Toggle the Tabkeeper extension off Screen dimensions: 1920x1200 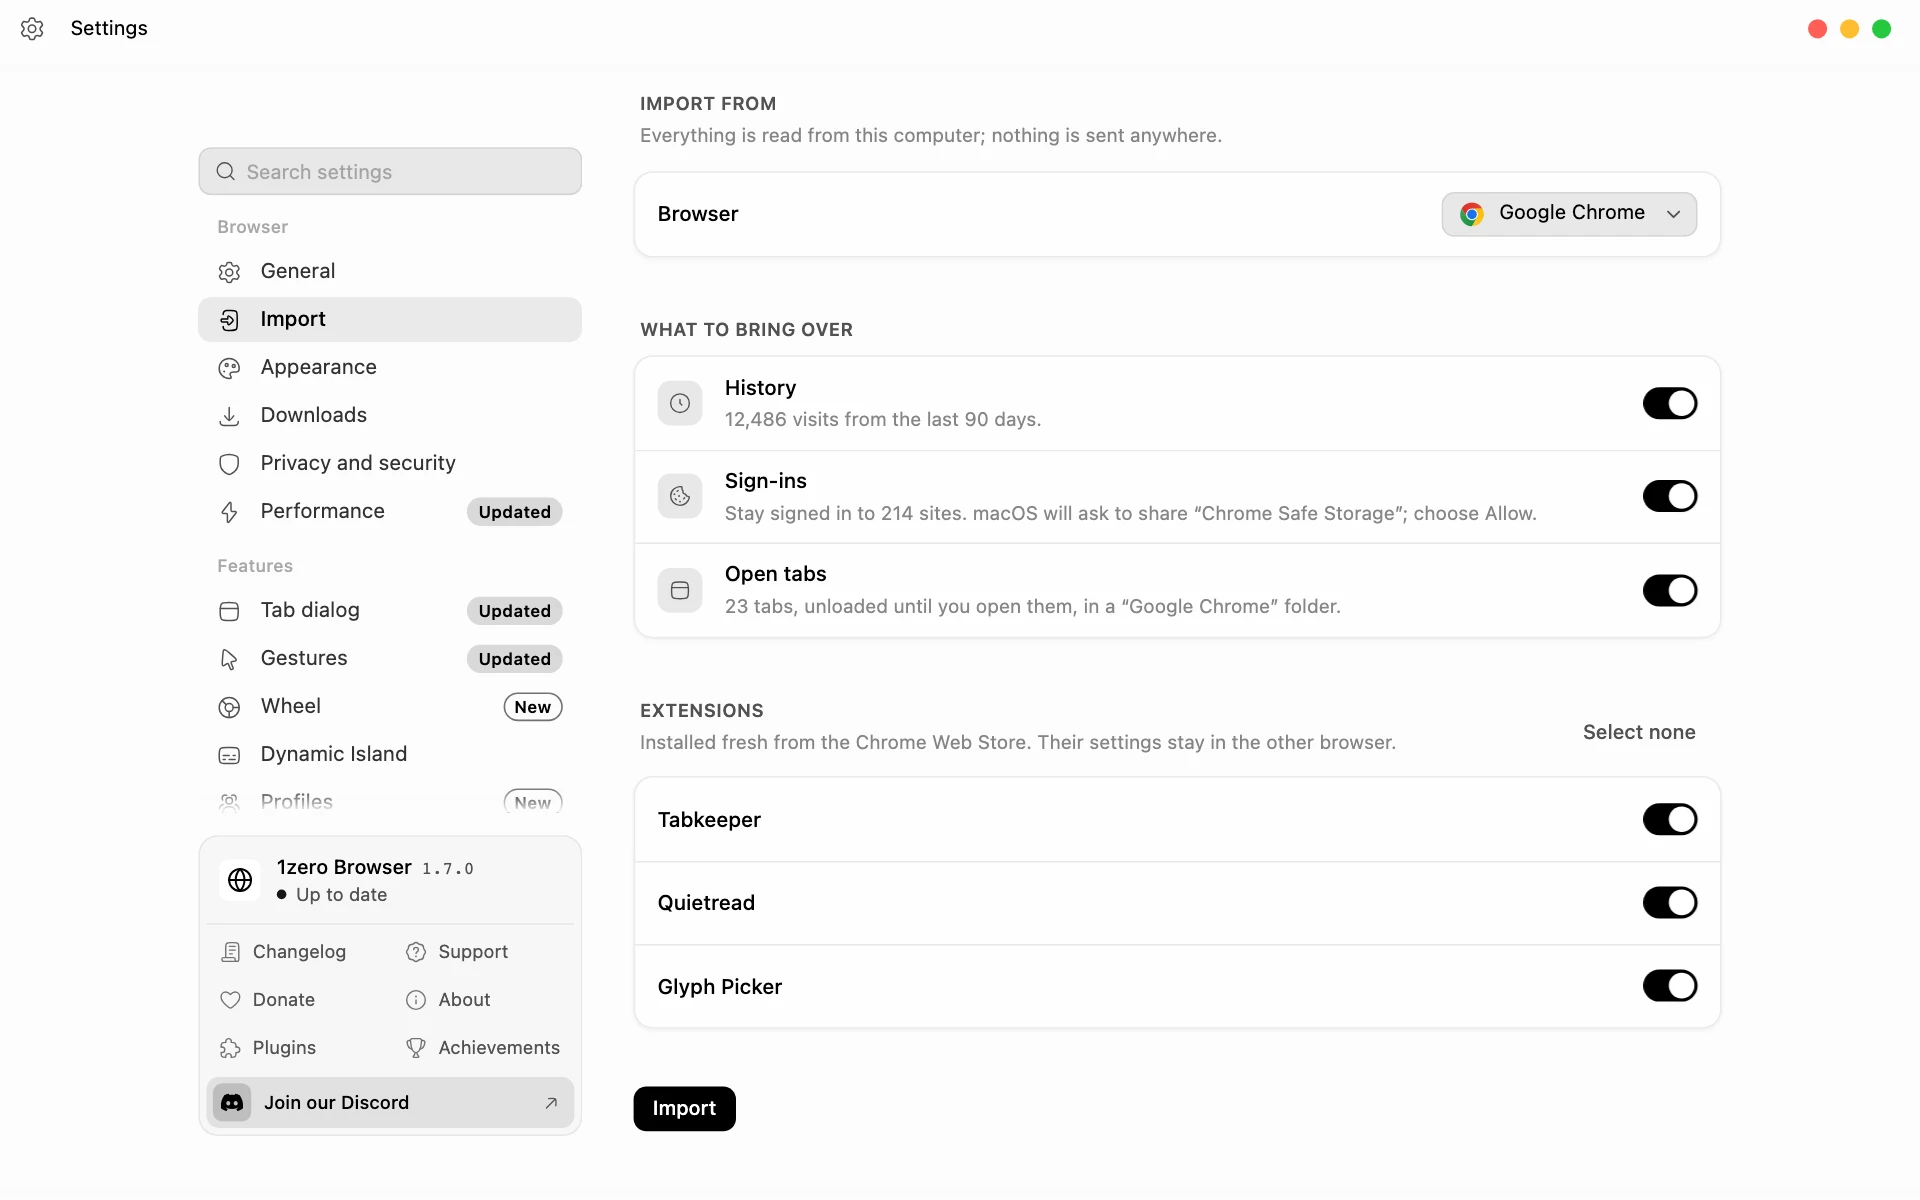click(x=1670, y=819)
